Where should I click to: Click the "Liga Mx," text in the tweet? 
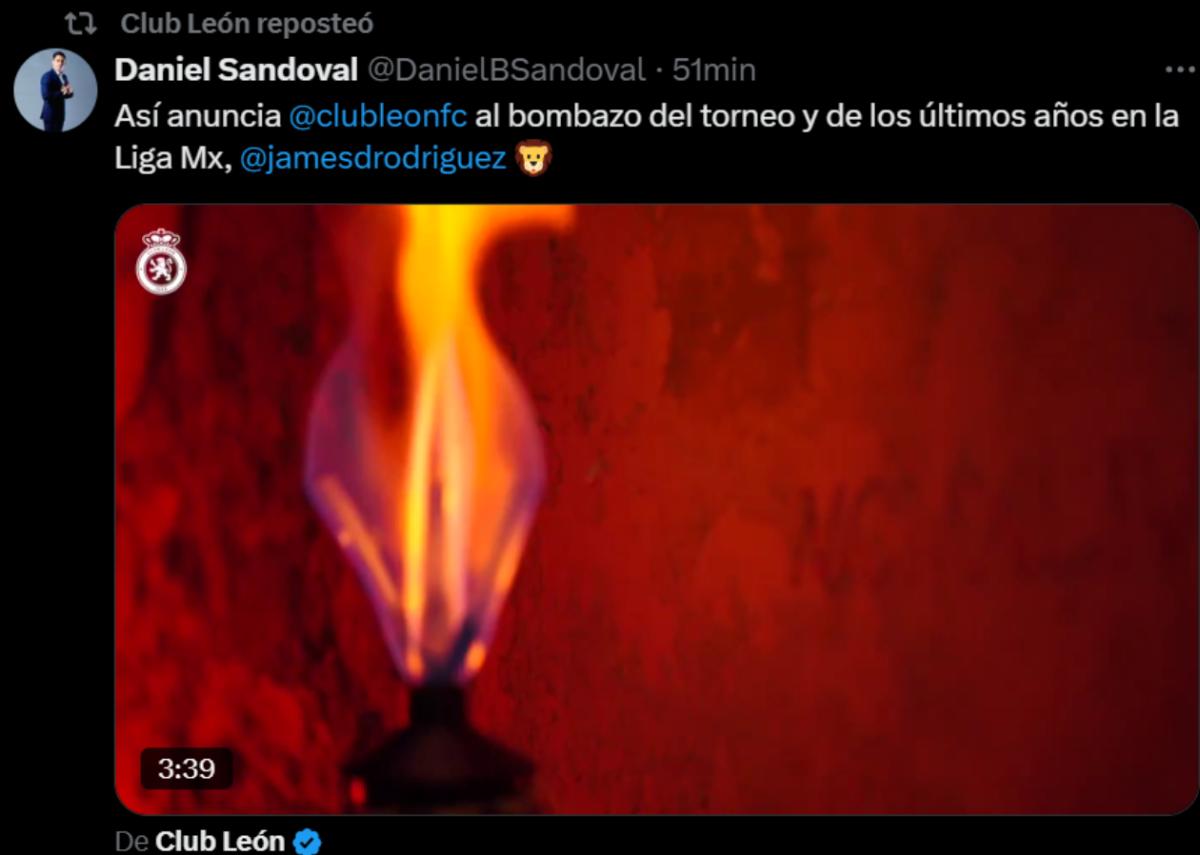[x=174, y=160]
